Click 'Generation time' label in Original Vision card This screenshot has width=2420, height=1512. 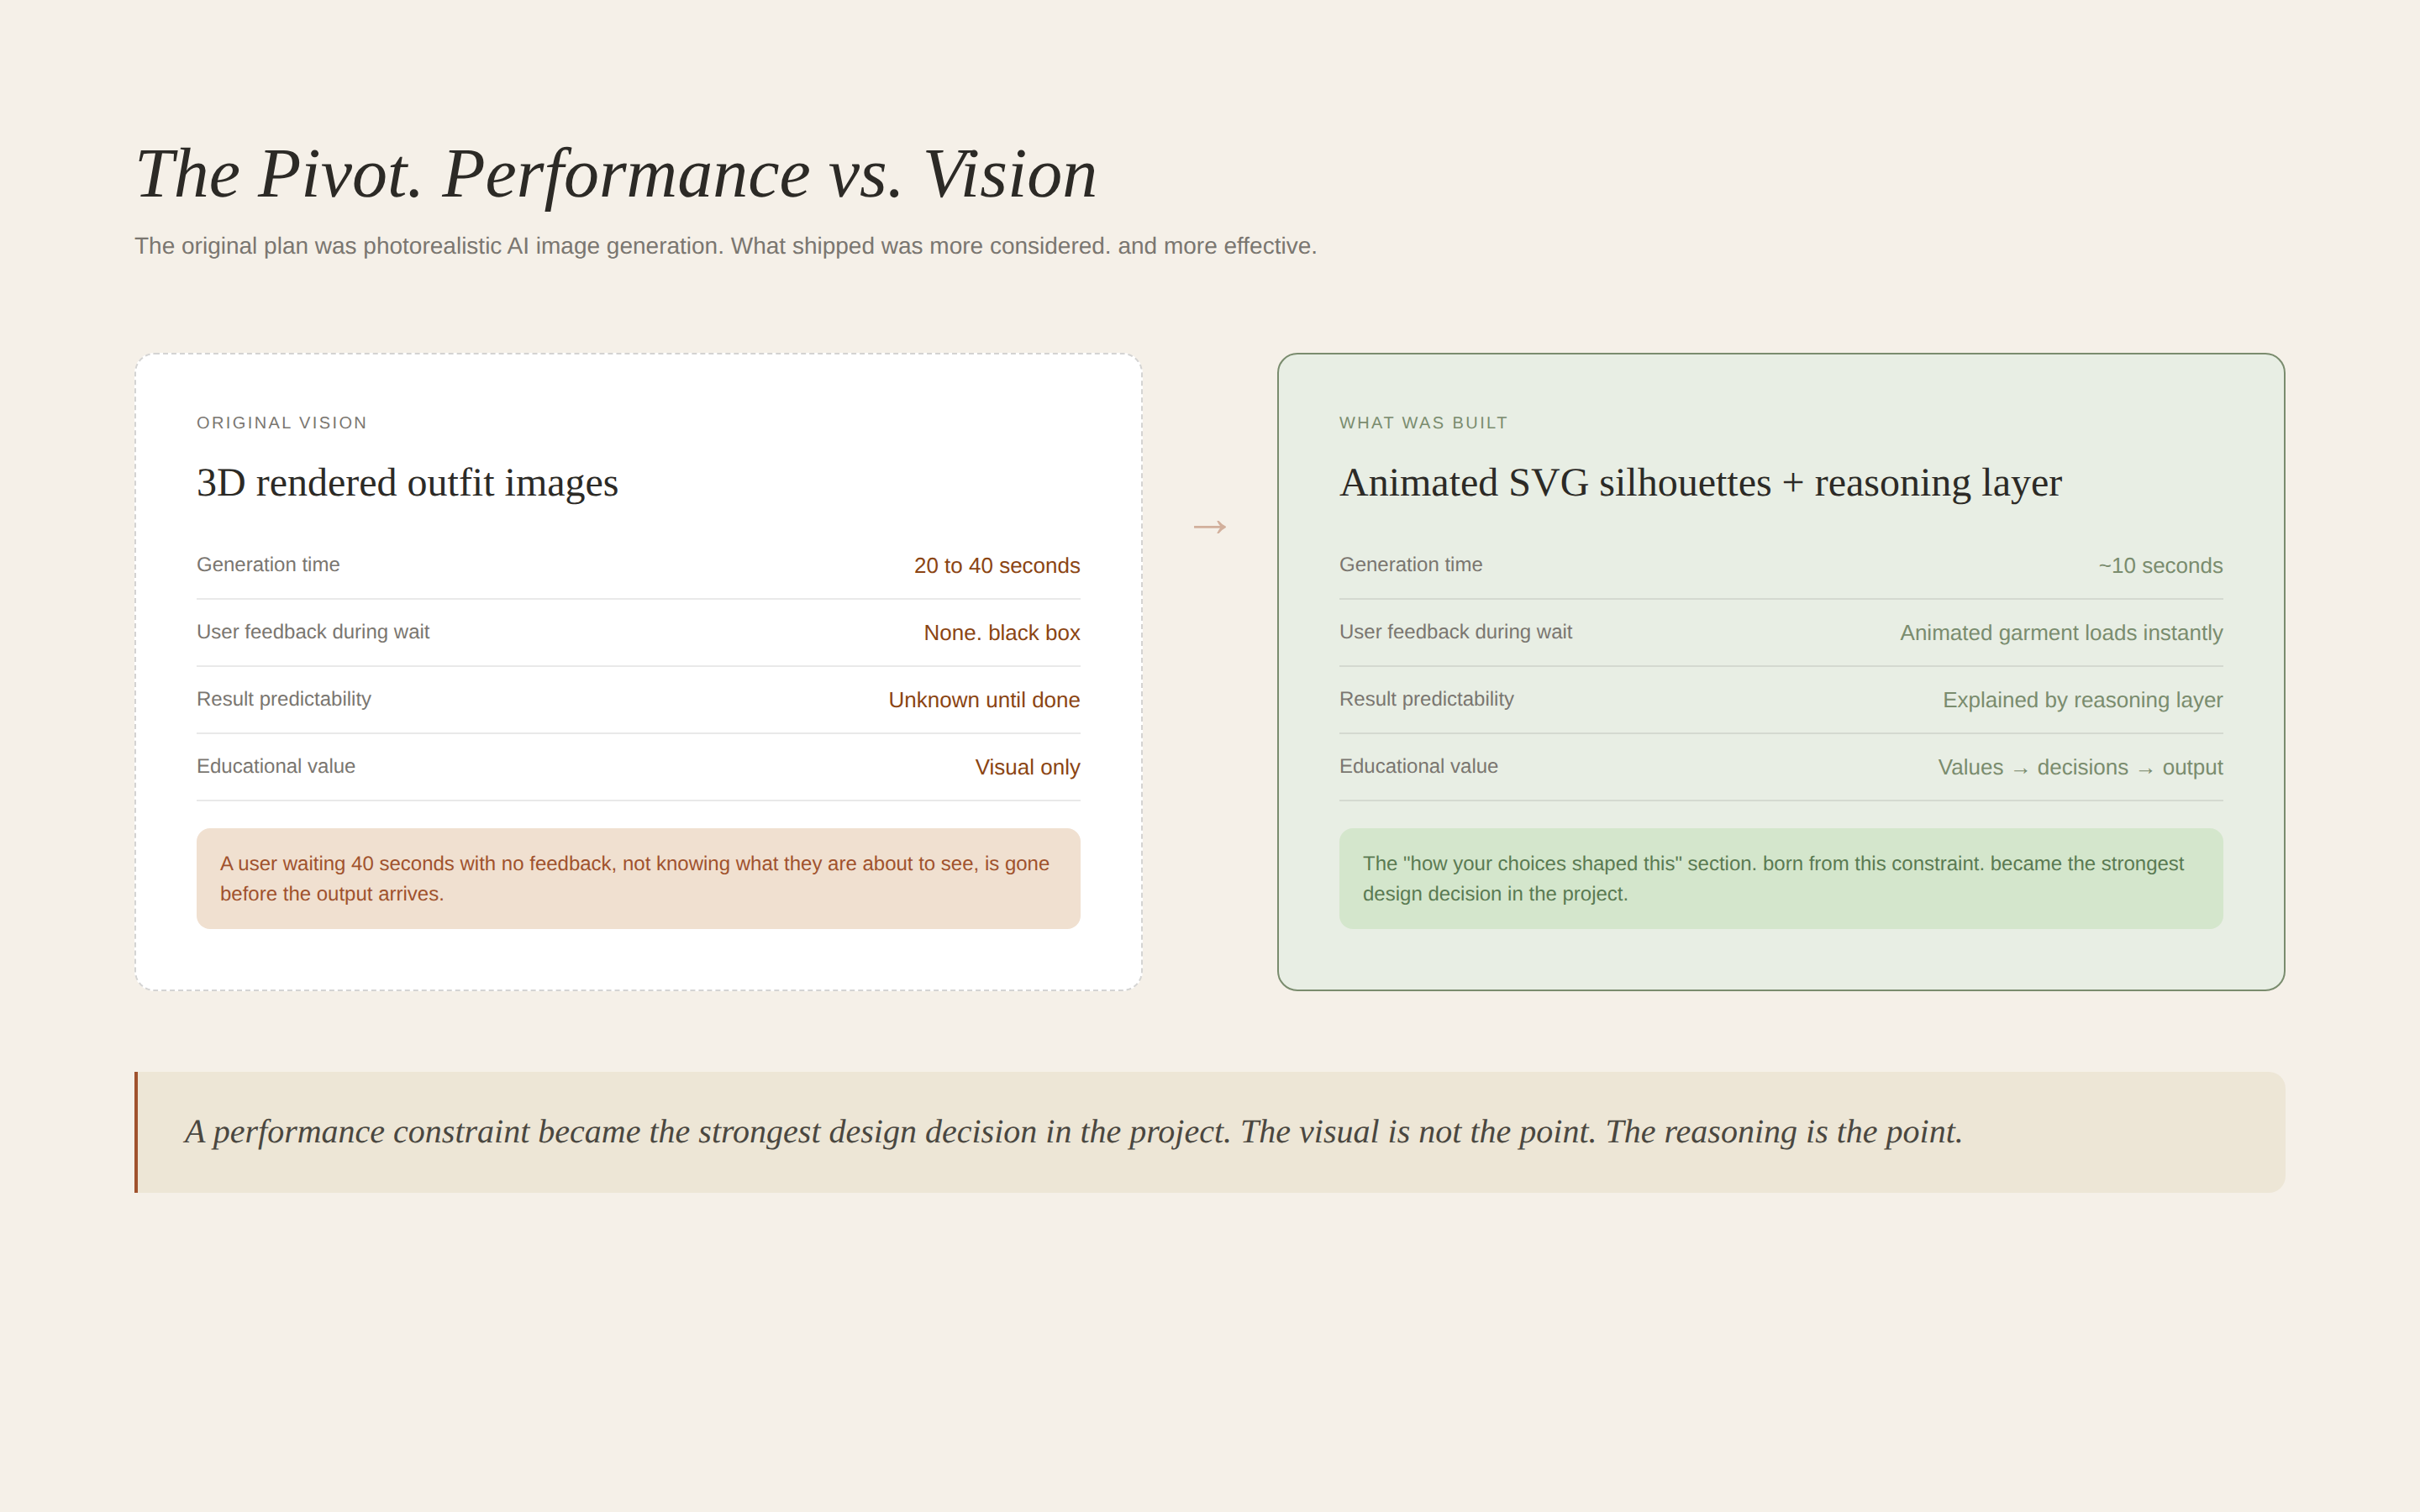pyautogui.click(x=268, y=565)
